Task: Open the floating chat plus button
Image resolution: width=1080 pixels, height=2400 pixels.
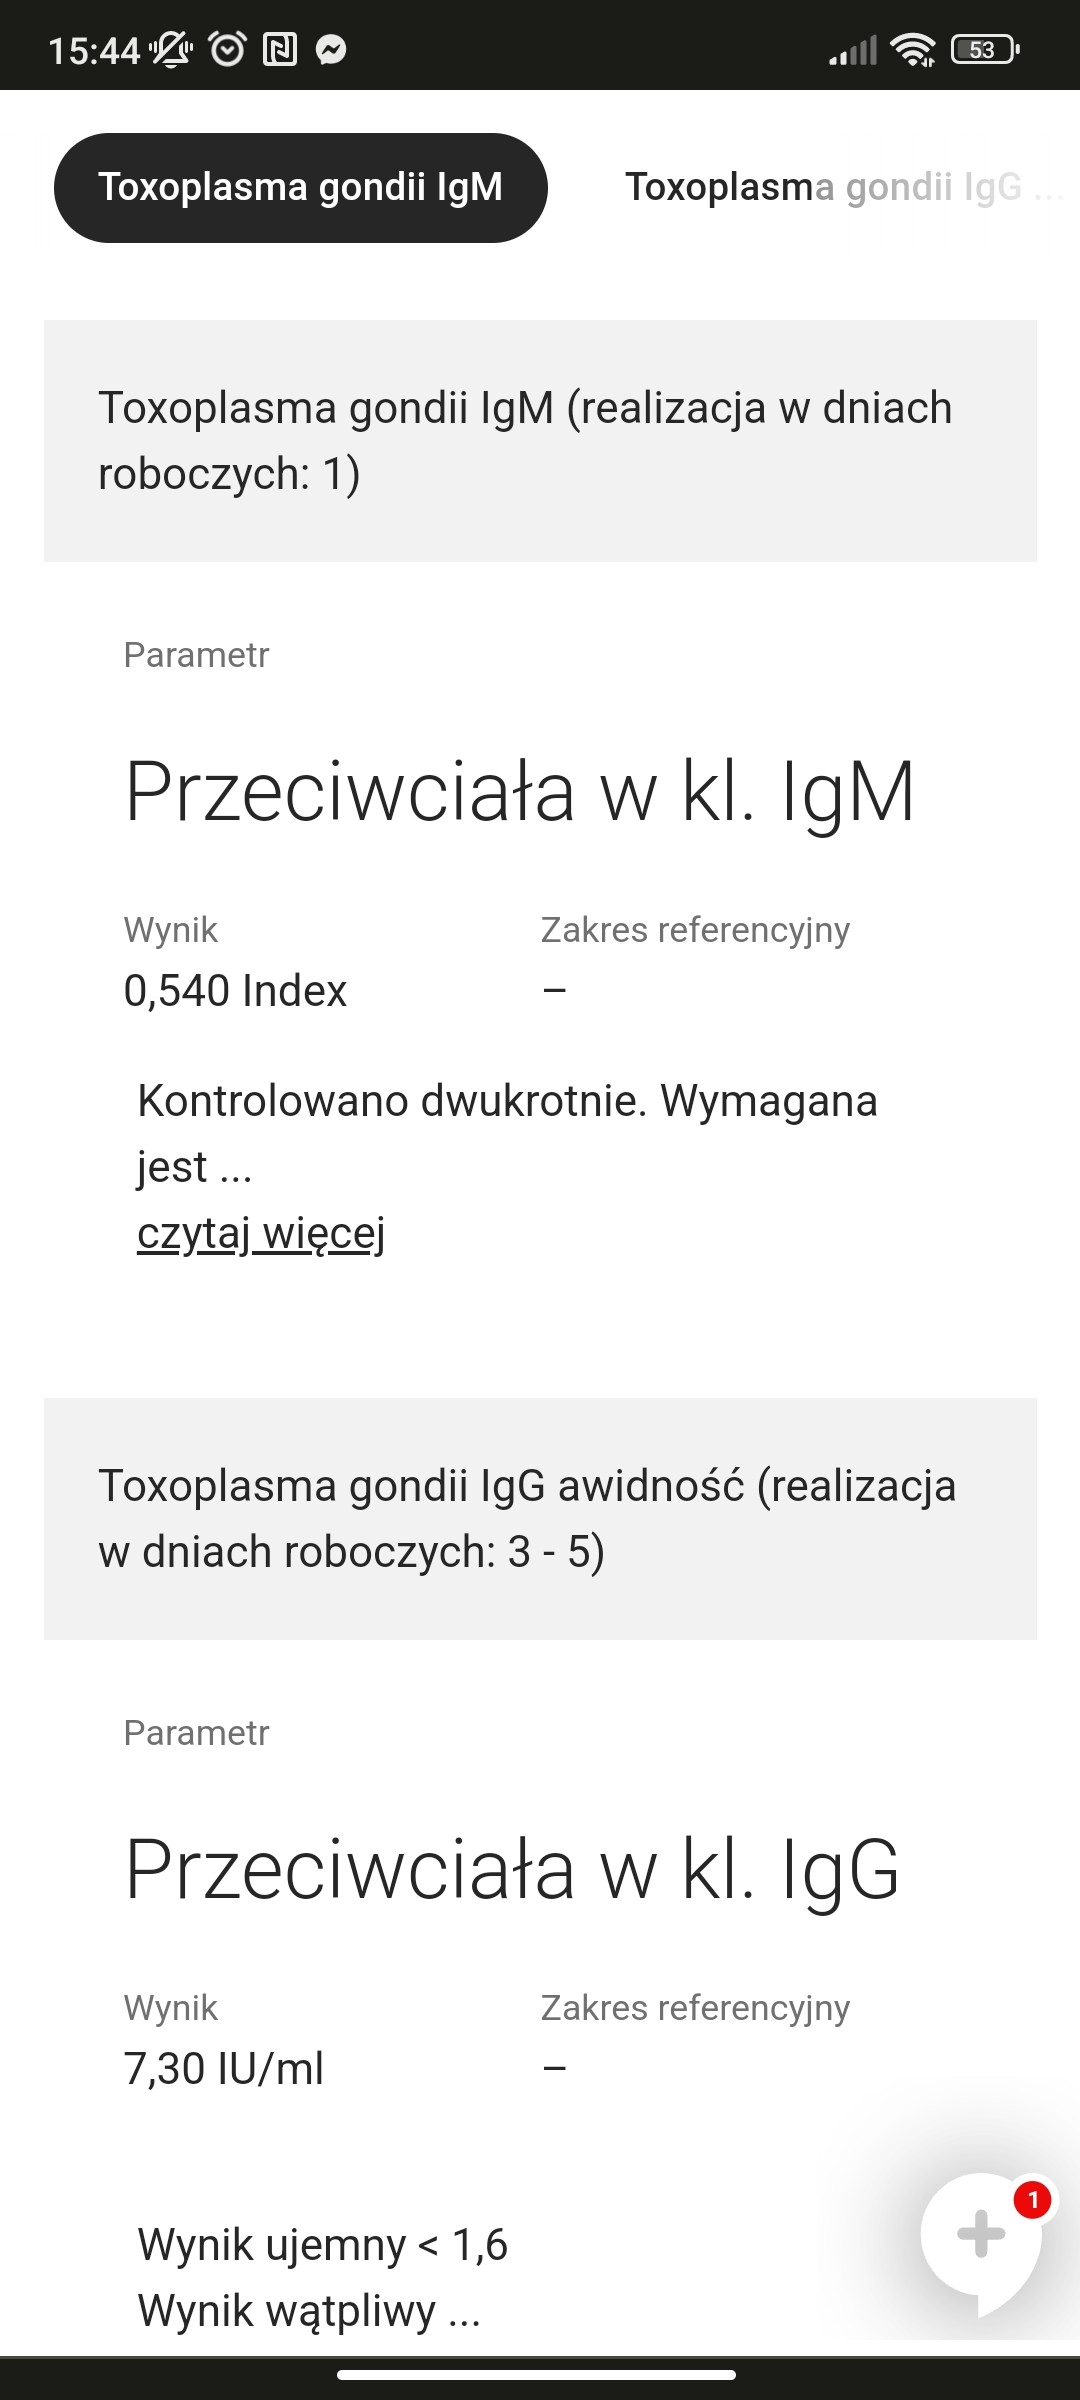Action: (x=980, y=2235)
